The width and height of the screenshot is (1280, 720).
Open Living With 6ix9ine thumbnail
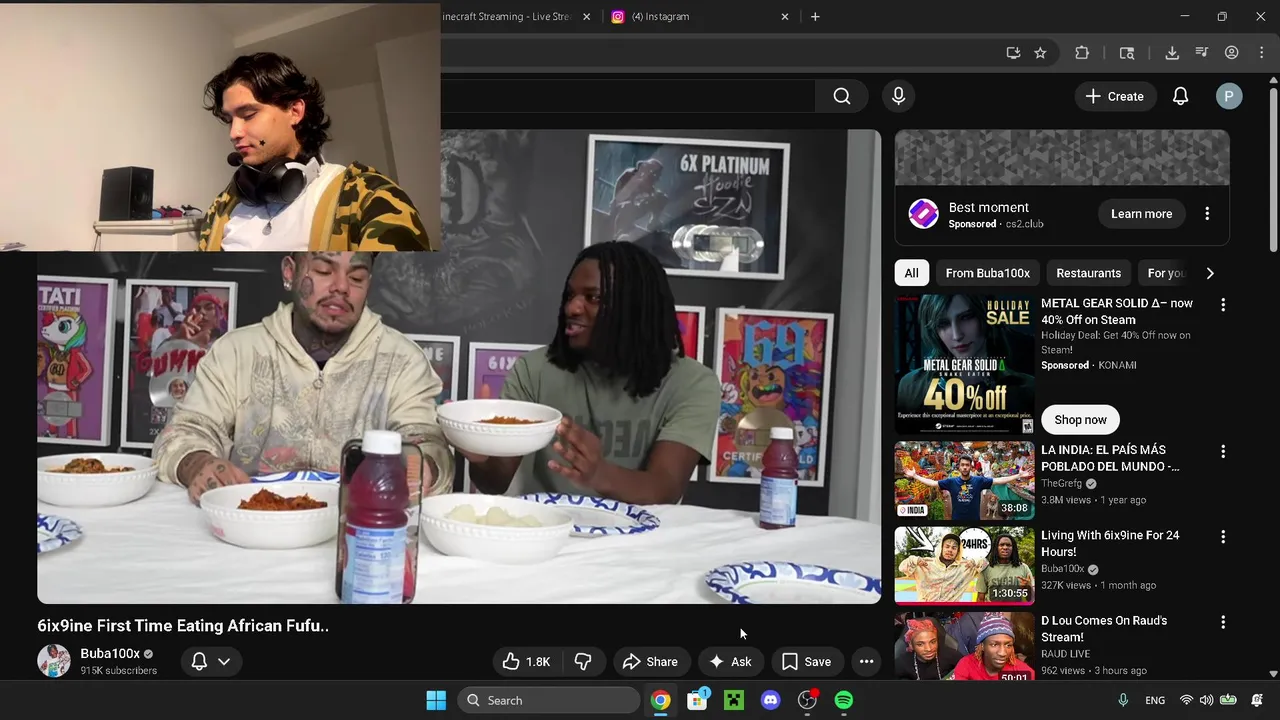point(964,565)
